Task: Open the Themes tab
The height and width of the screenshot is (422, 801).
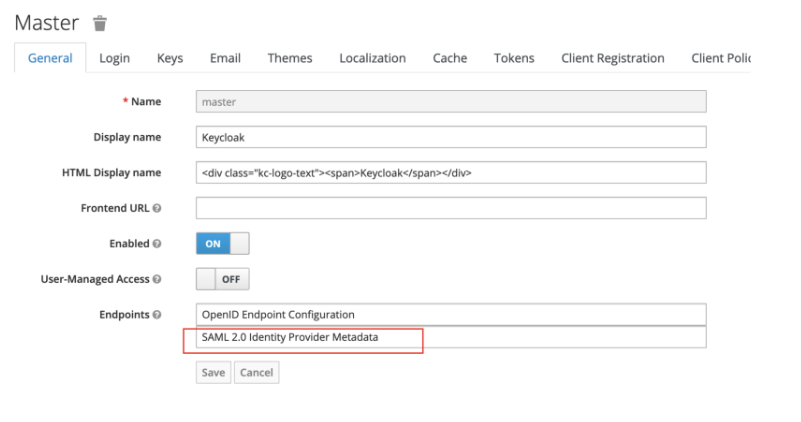Action: point(290,58)
